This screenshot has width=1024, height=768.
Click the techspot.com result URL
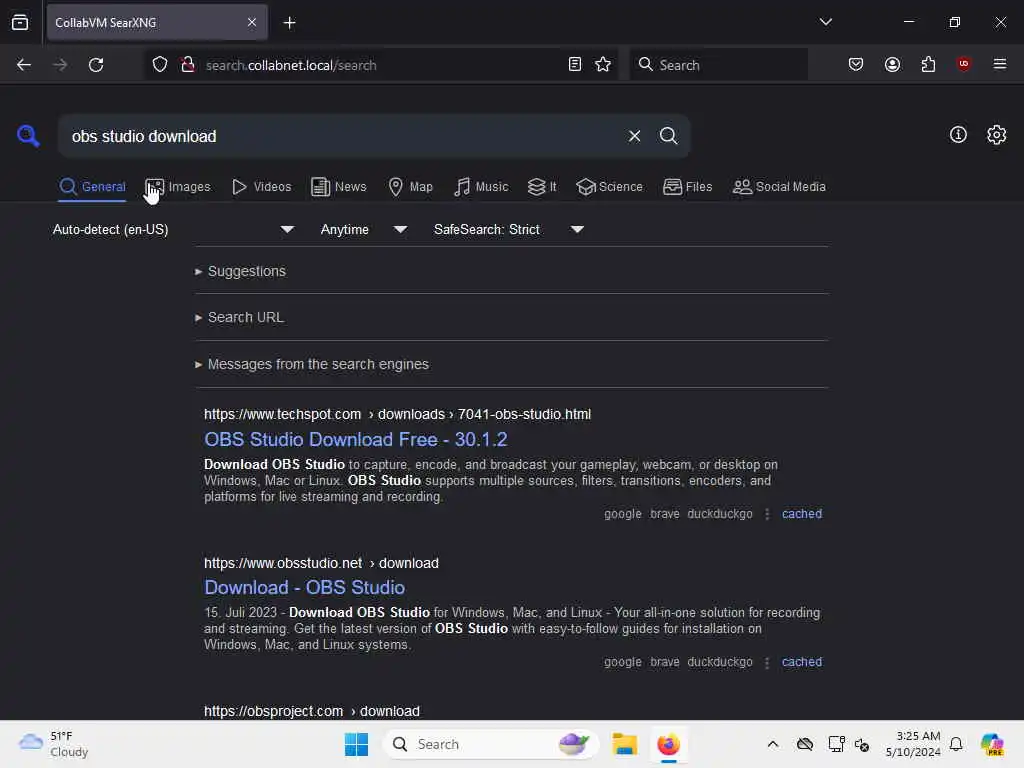[397, 415]
